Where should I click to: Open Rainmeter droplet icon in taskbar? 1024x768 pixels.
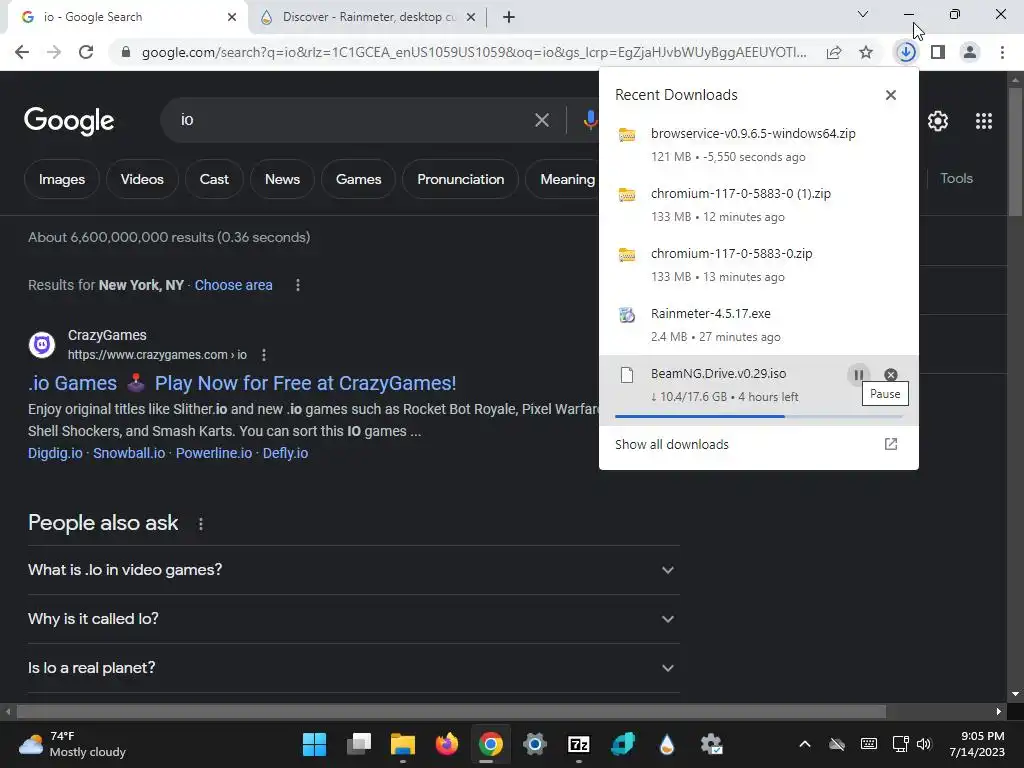pos(667,744)
